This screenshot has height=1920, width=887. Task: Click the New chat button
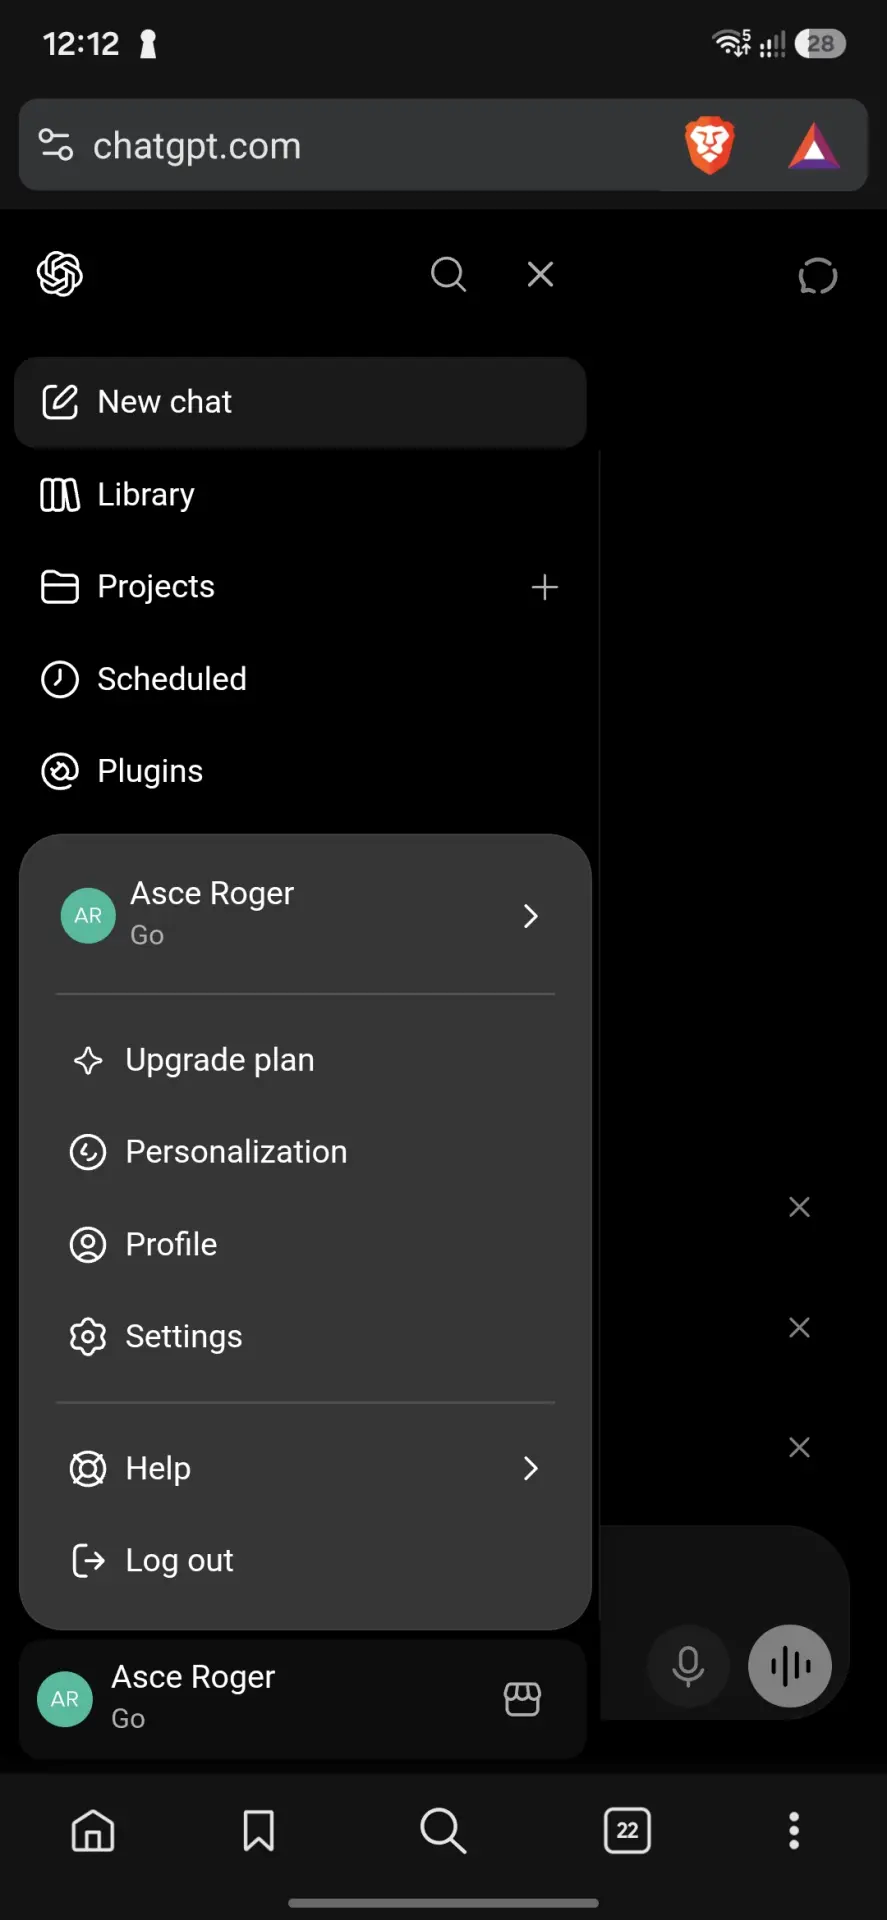tap(300, 402)
